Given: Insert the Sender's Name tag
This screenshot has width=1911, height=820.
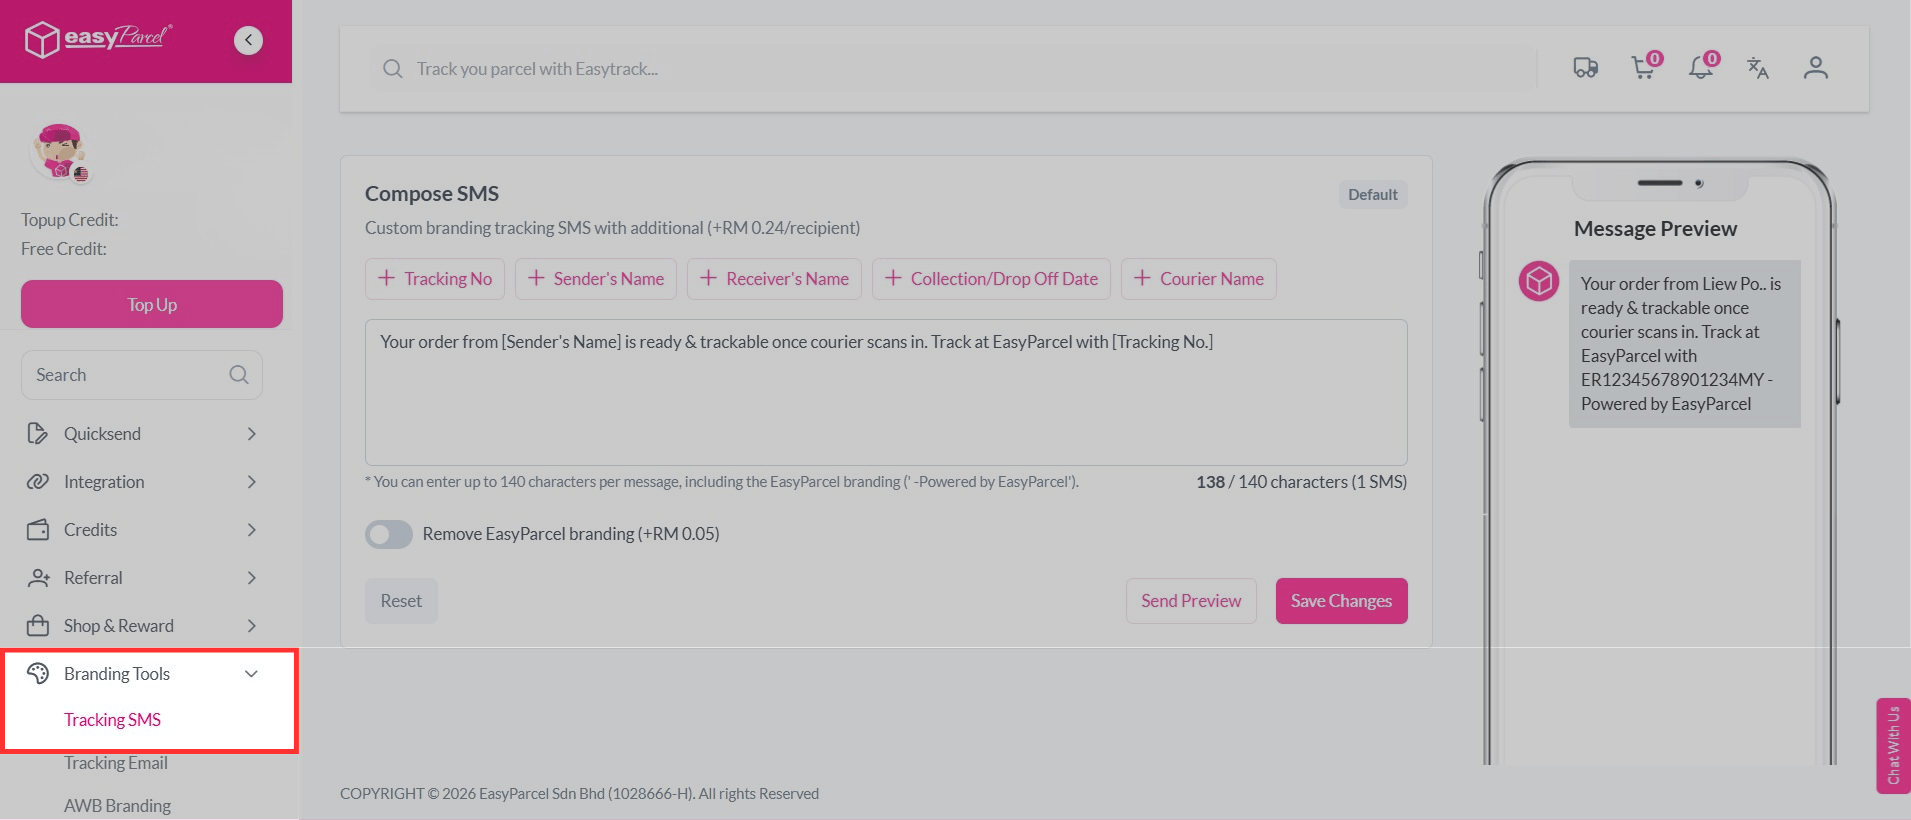Looking at the screenshot, I should click(x=596, y=279).
